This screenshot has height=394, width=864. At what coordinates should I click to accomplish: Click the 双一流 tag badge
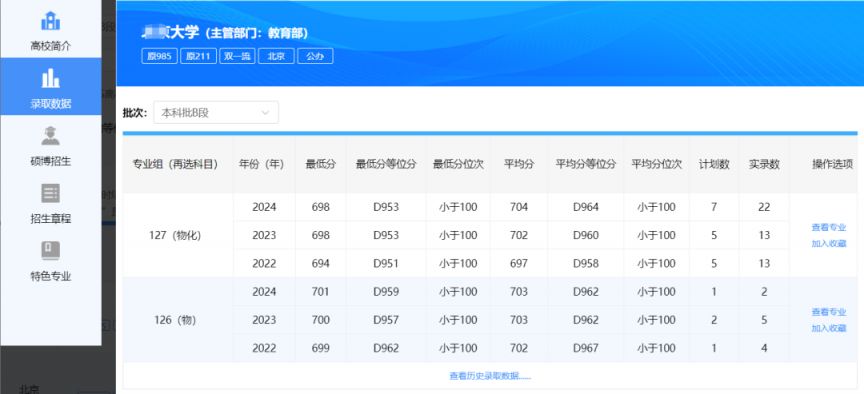click(237, 56)
